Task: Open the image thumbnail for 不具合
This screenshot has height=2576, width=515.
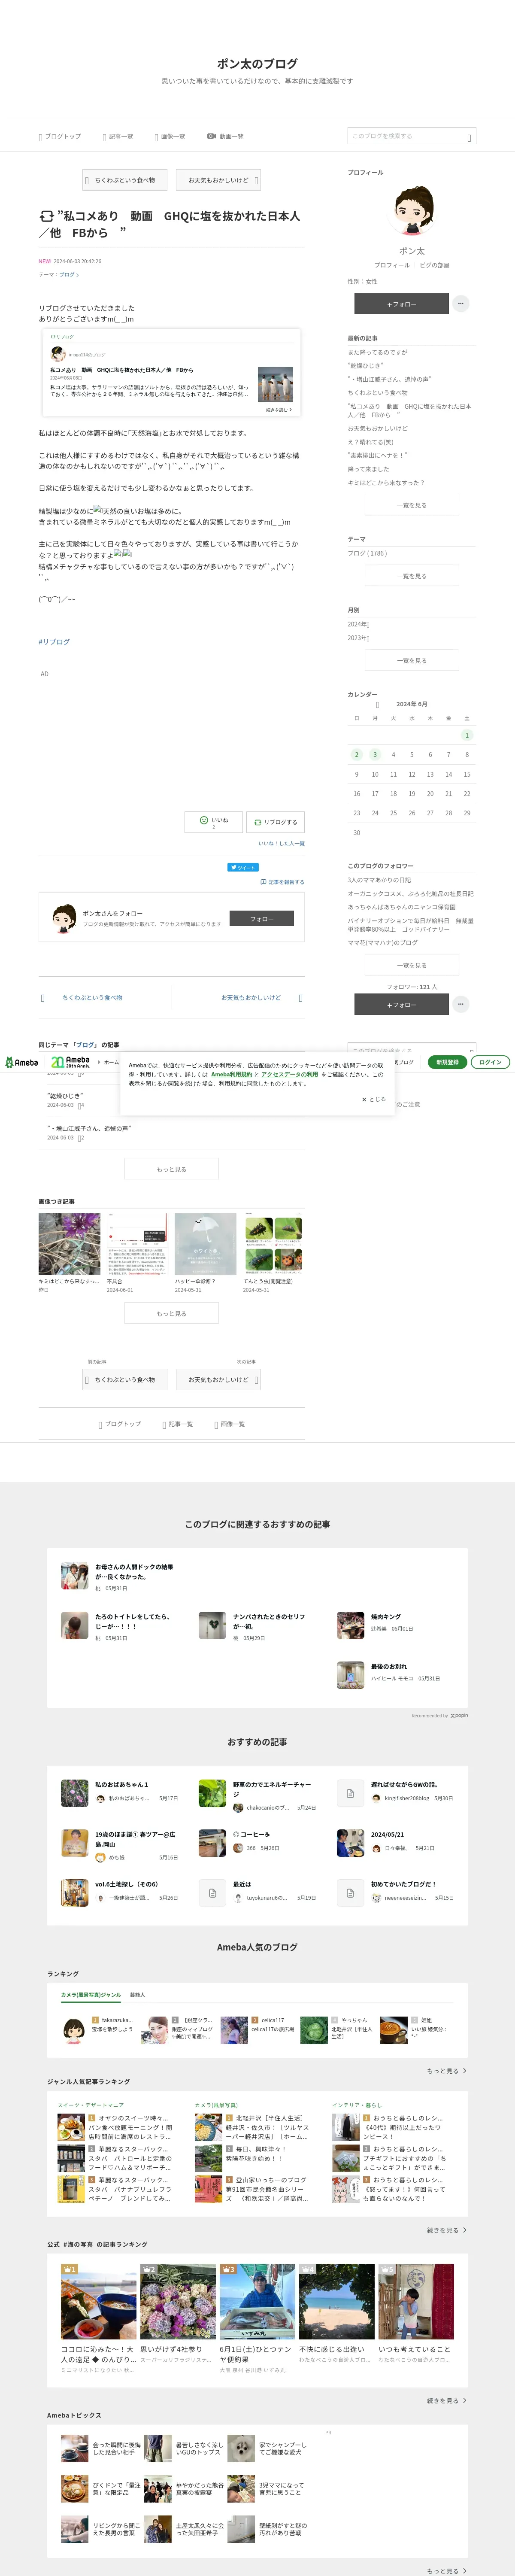Action: [x=137, y=1244]
